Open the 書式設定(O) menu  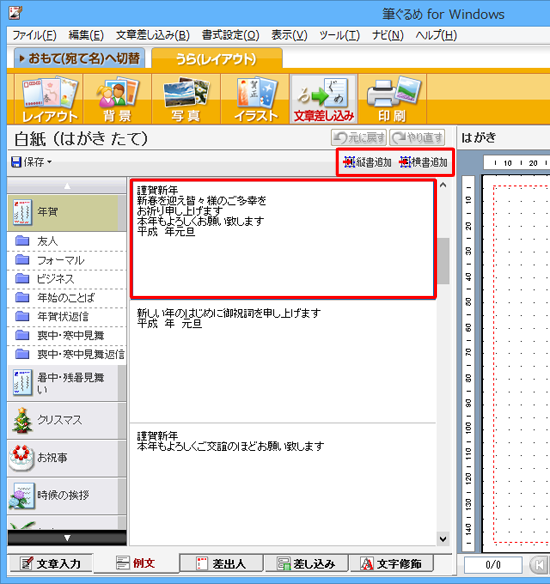pyautogui.click(x=231, y=35)
